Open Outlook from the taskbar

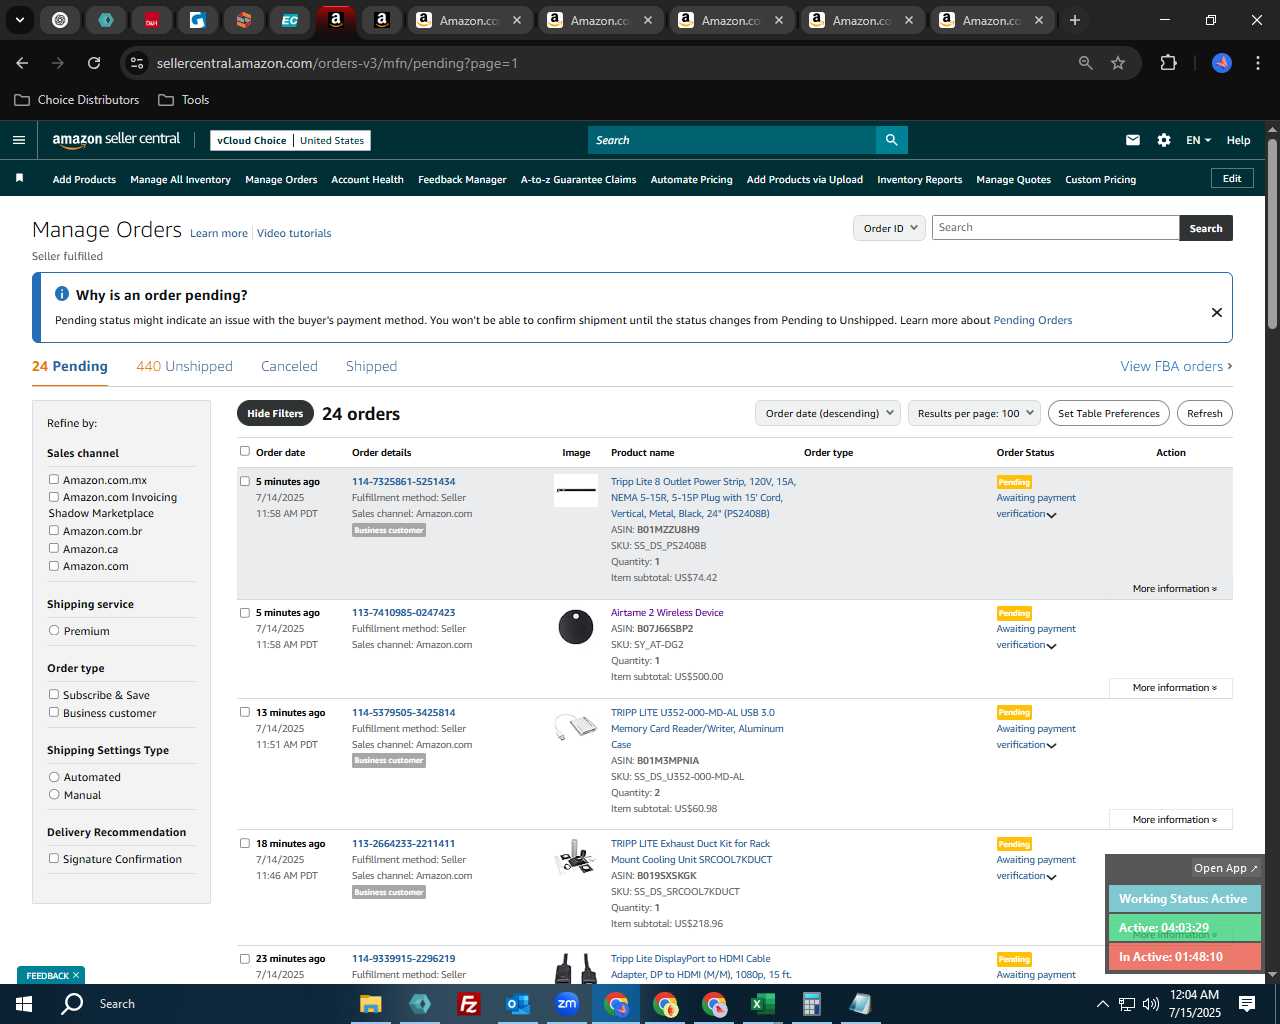pos(517,1004)
